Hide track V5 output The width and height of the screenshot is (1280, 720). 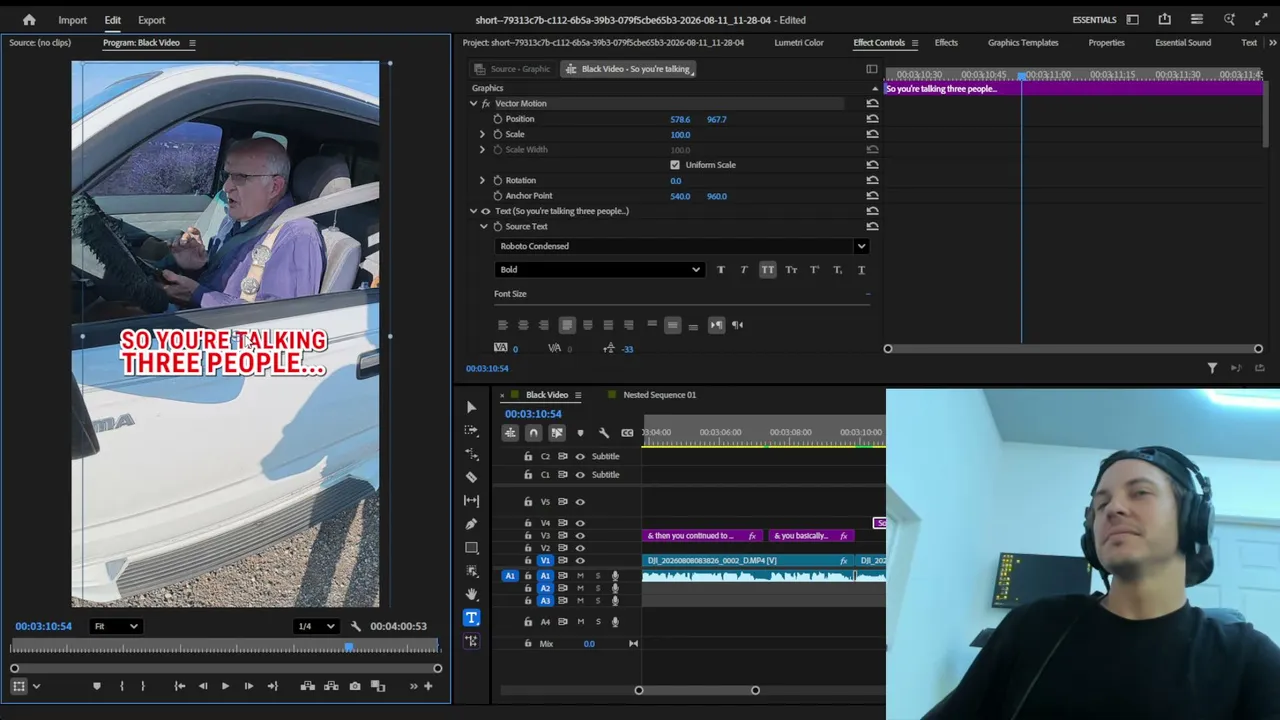coord(580,502)
